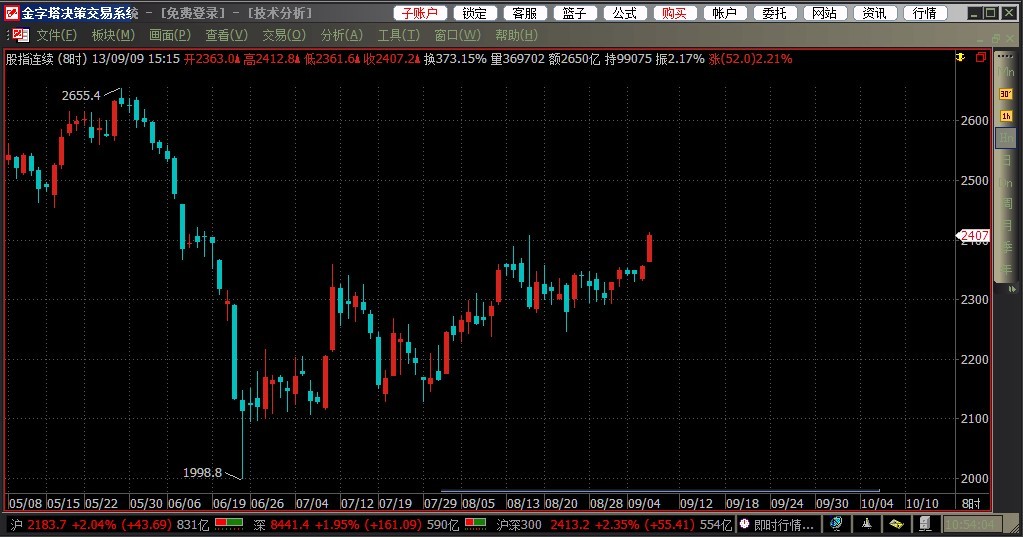Image resolution: width=1023 pixels, height=537 pixels.
Task: Click the yellow marker icon above price axis
Action: click(961, 59)
